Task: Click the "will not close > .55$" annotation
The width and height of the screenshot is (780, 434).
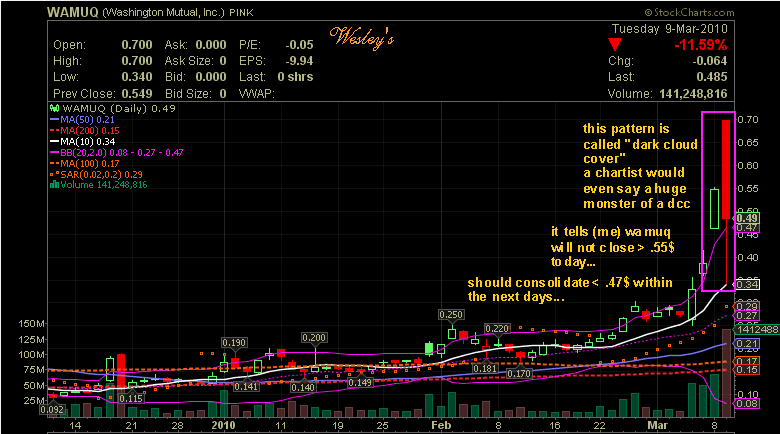Action: pos(613,247)
